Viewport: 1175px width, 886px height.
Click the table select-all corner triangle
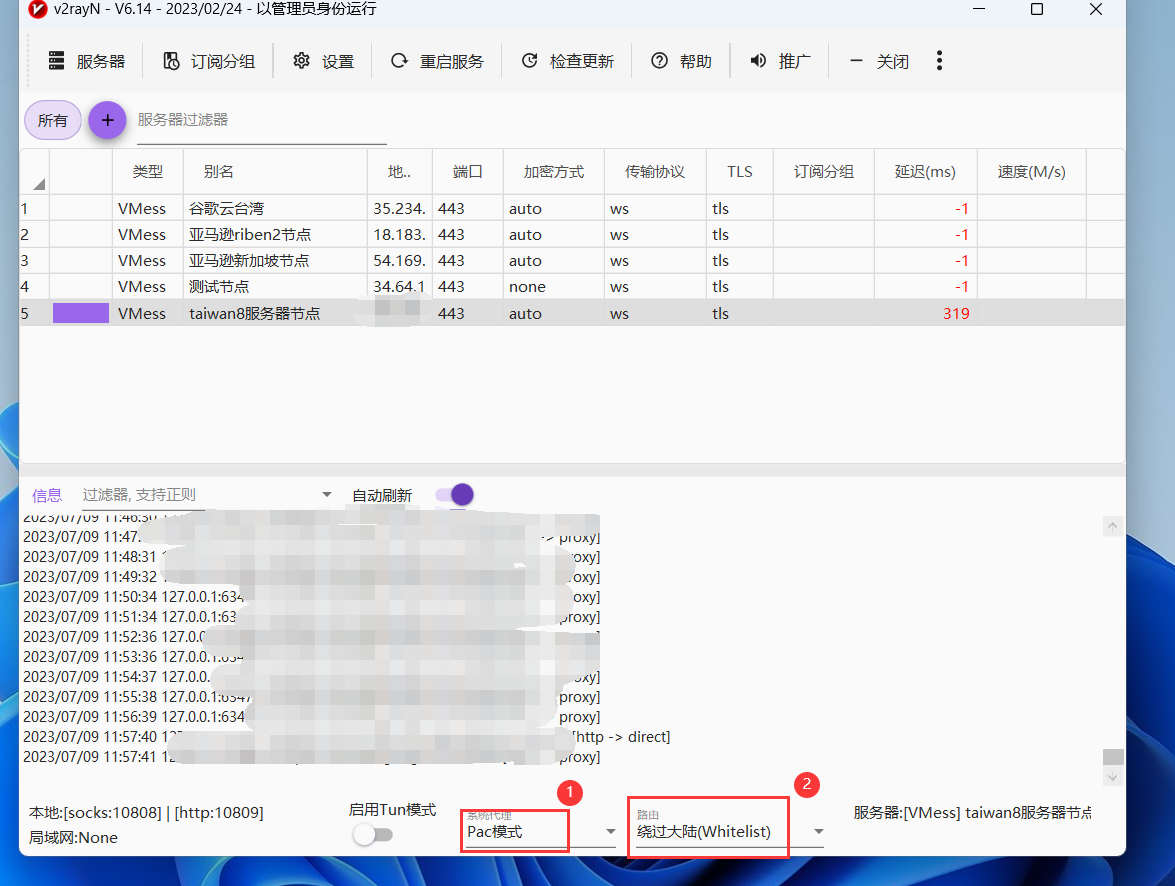click(39, 184)
